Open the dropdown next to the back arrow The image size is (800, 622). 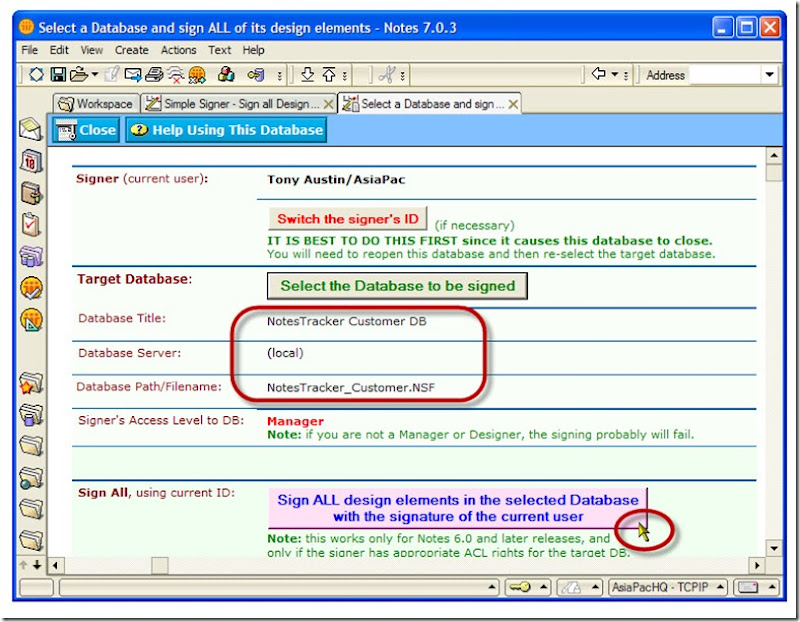coord(615,74)
